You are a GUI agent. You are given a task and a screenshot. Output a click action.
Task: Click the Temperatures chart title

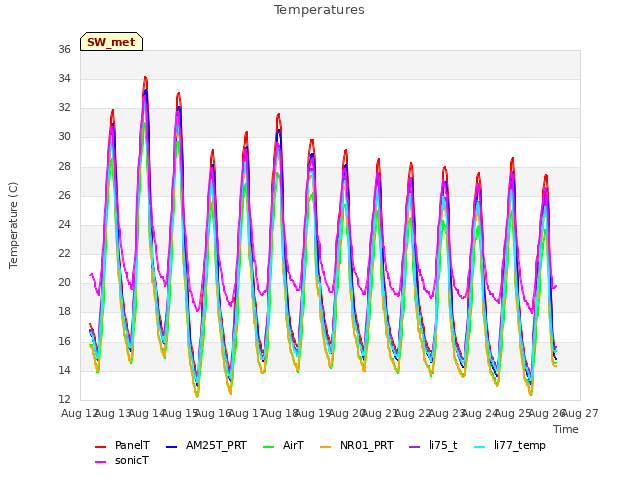[x=319, y=10]
